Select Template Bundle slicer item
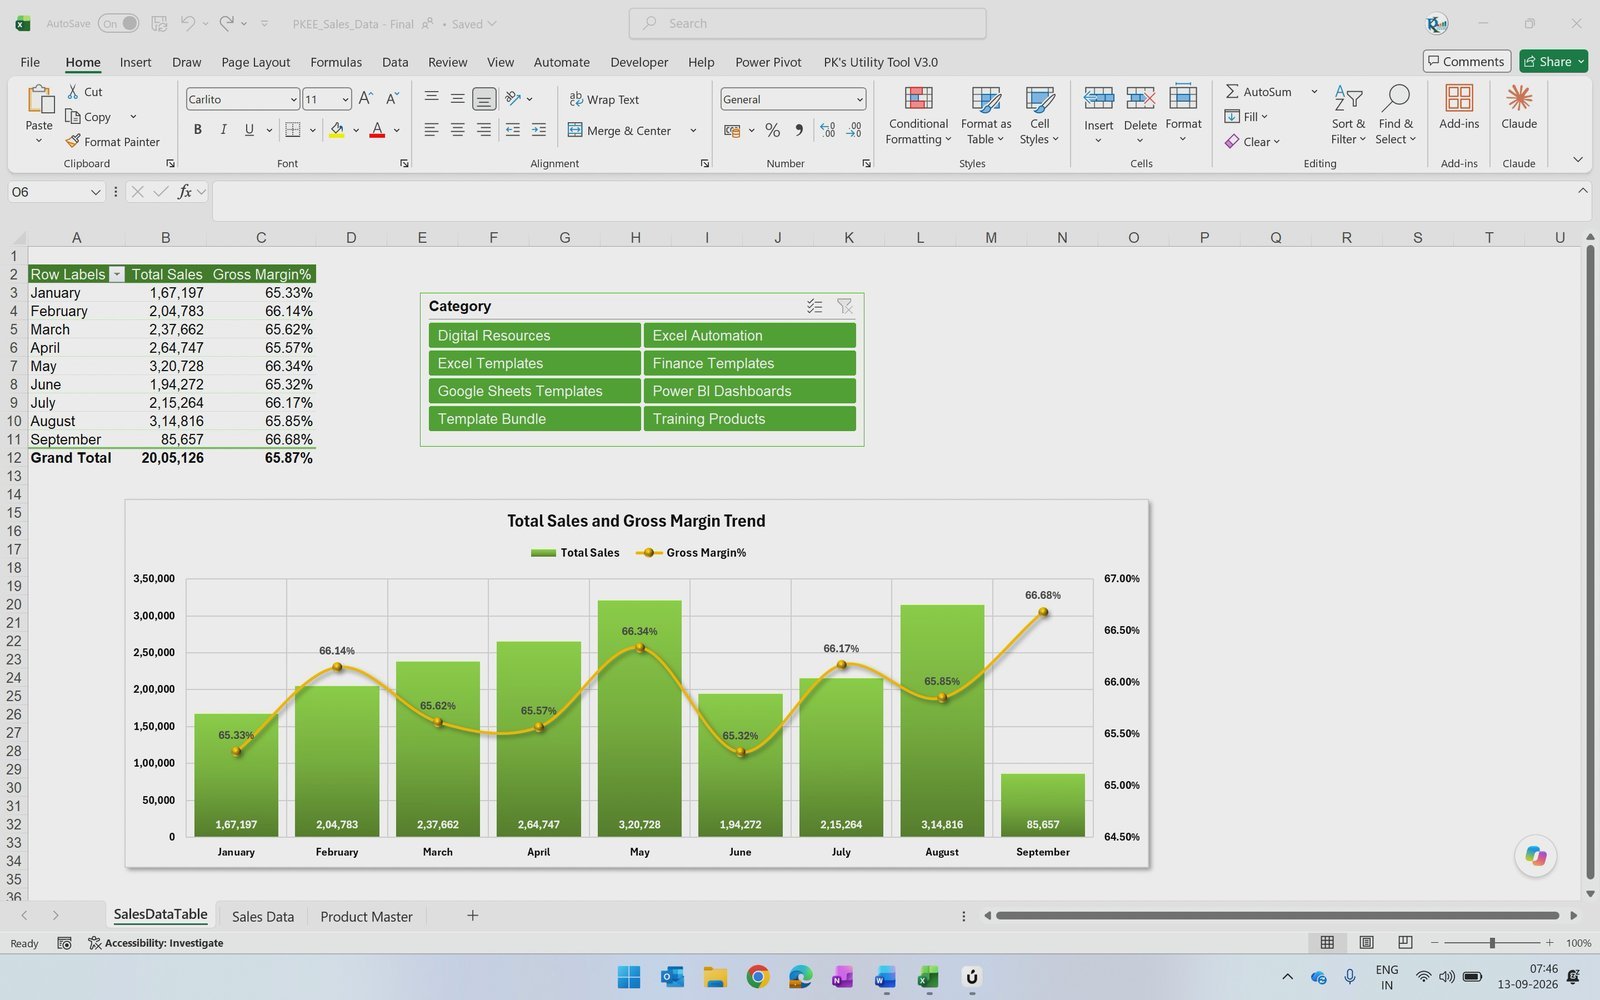1600x1000 pixels. coord(534,419)
